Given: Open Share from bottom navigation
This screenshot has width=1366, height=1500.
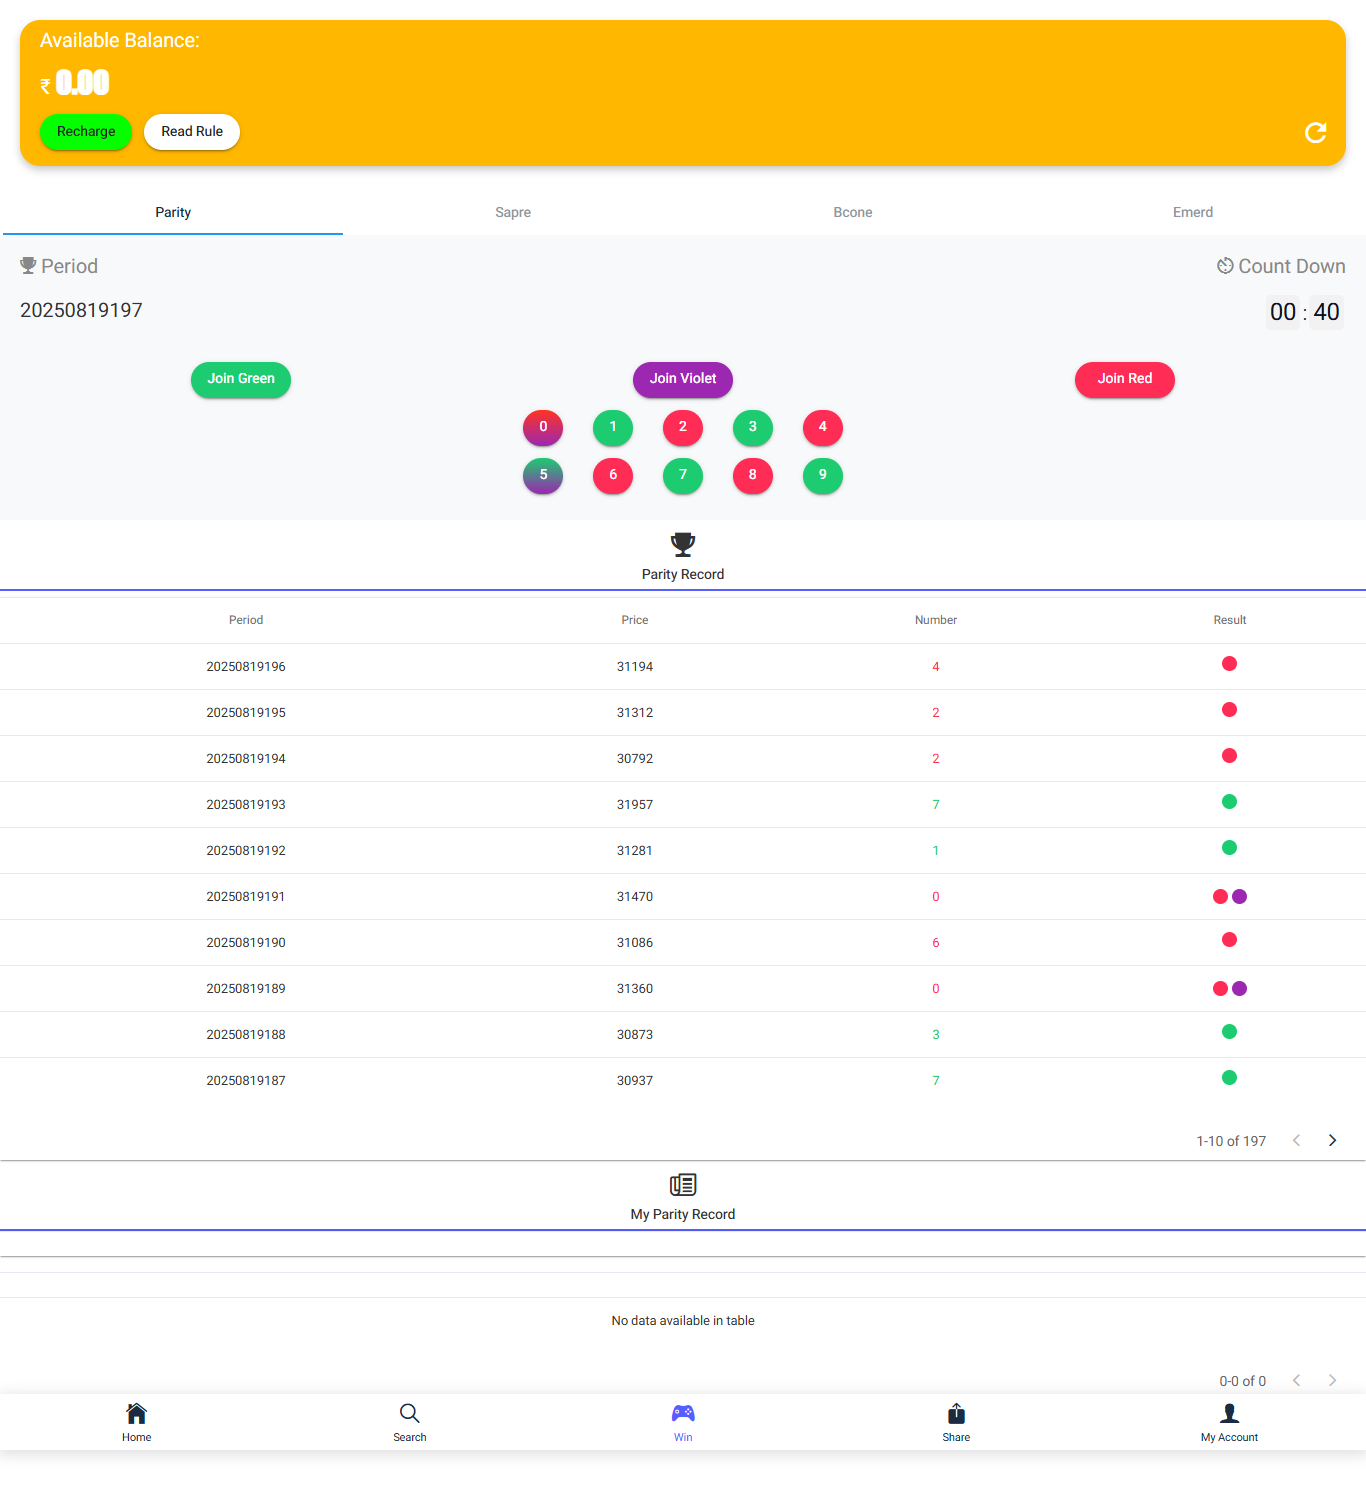Looking at the screenshot, I should pyautogui.click(x=956, y=1422).
